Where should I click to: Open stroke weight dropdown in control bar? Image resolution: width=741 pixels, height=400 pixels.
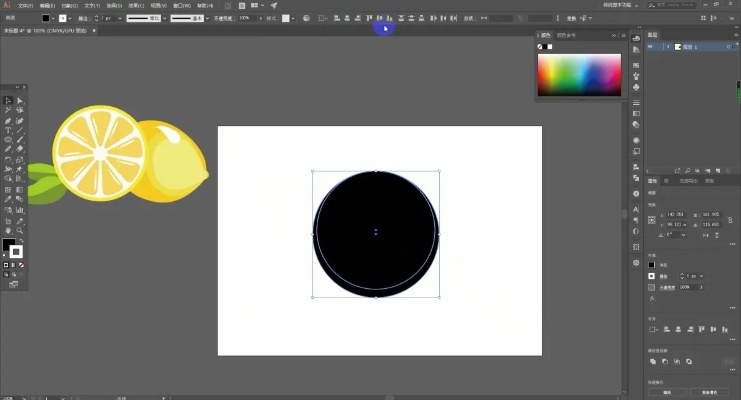pyautogui.click(x=120, y=18)
